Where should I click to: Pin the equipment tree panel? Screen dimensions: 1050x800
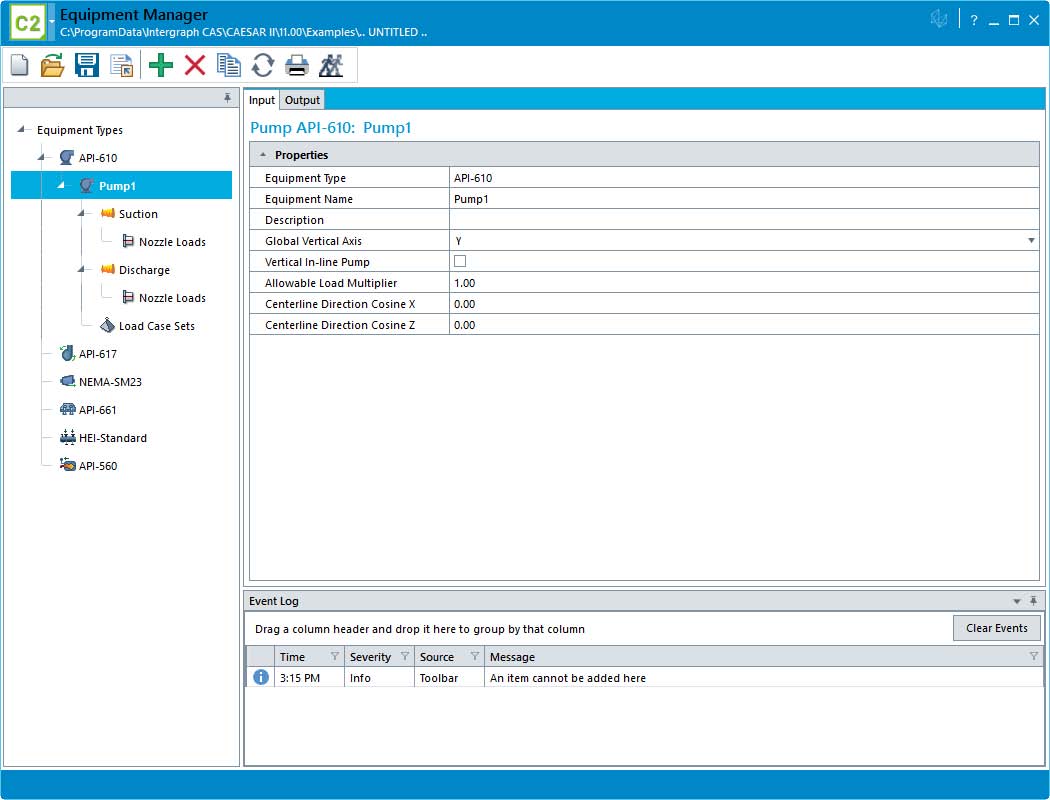coord(228,98)
